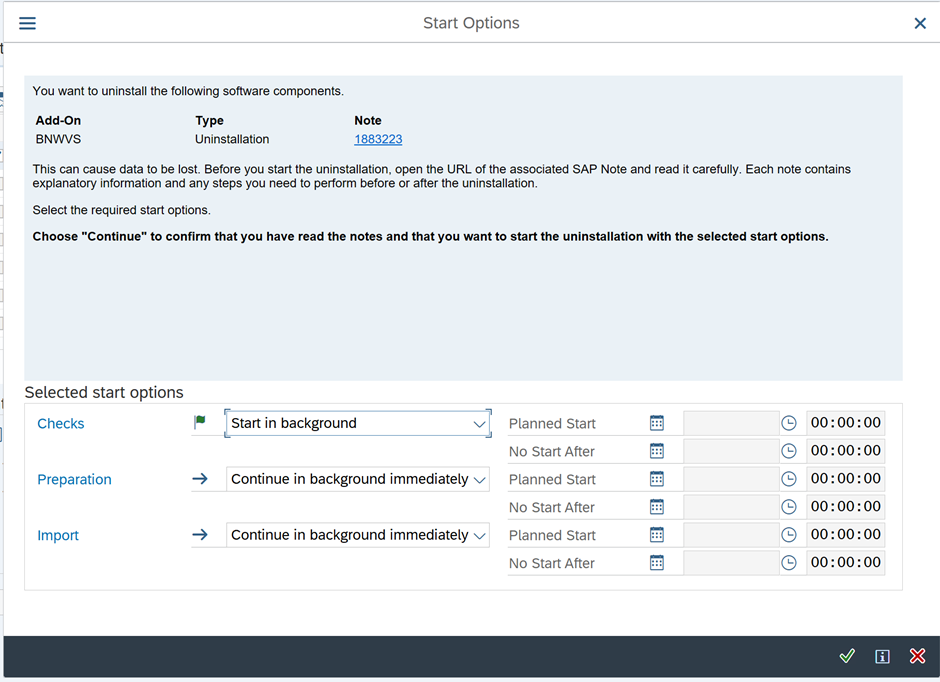Open calendar picker for Checks Planned Start
940x682 pixels.
[x=657, y=423]
